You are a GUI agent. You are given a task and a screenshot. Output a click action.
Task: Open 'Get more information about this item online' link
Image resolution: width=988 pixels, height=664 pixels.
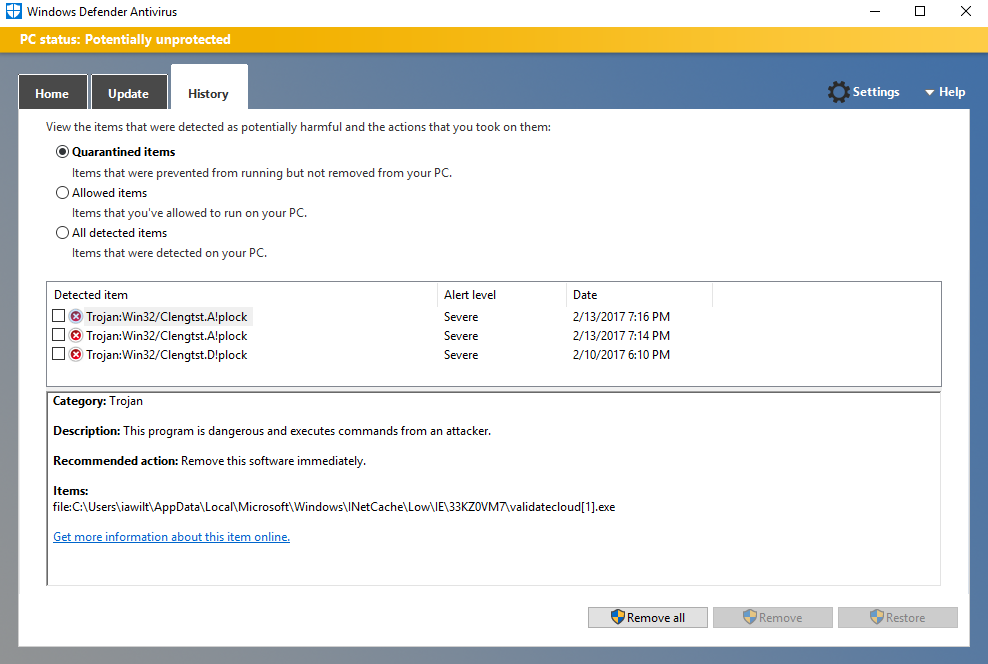point(171,537)
